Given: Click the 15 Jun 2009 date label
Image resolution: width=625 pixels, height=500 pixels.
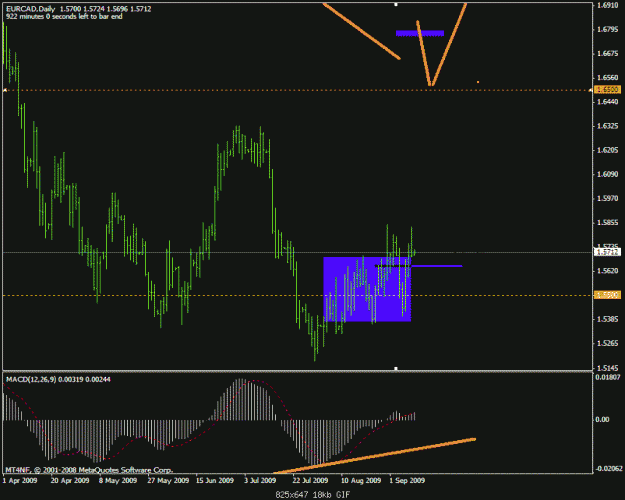Looking at the screenshot, I should pos(215,480).
